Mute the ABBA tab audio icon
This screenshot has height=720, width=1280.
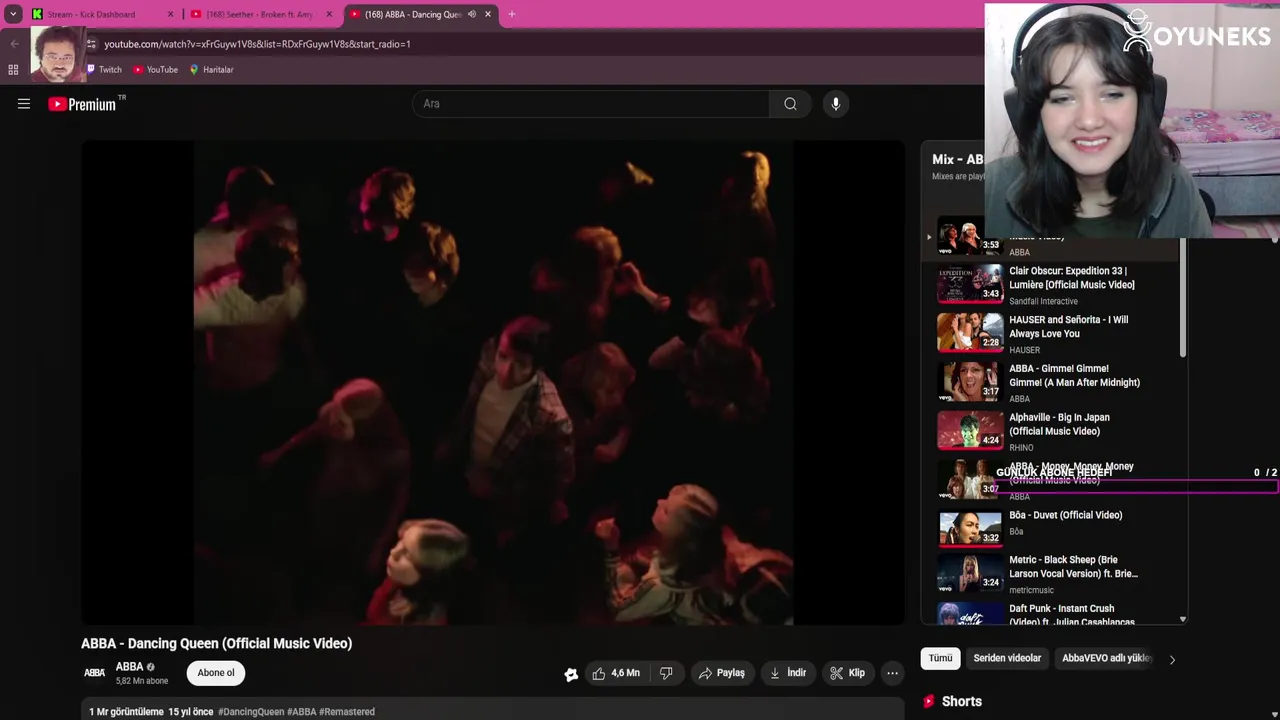click(x=472, y=14)
